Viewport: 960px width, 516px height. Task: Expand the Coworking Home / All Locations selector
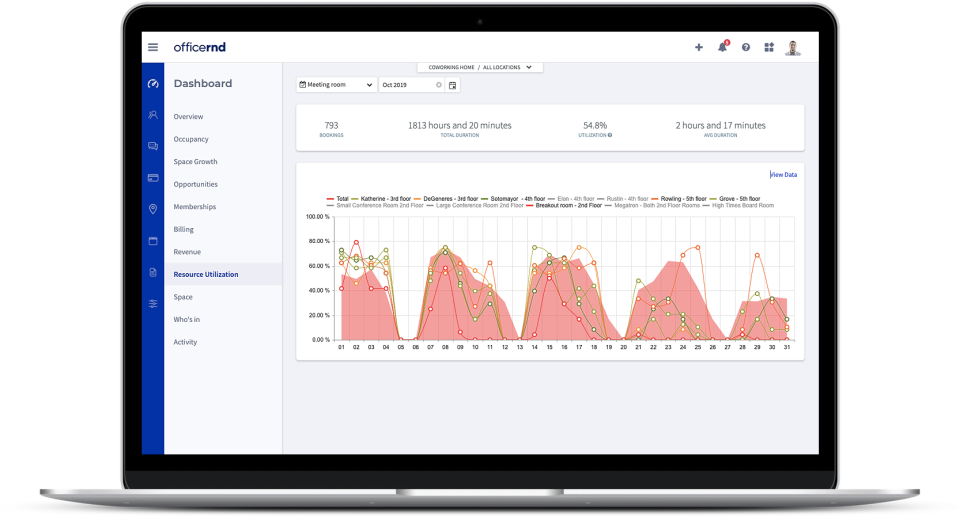480,67
